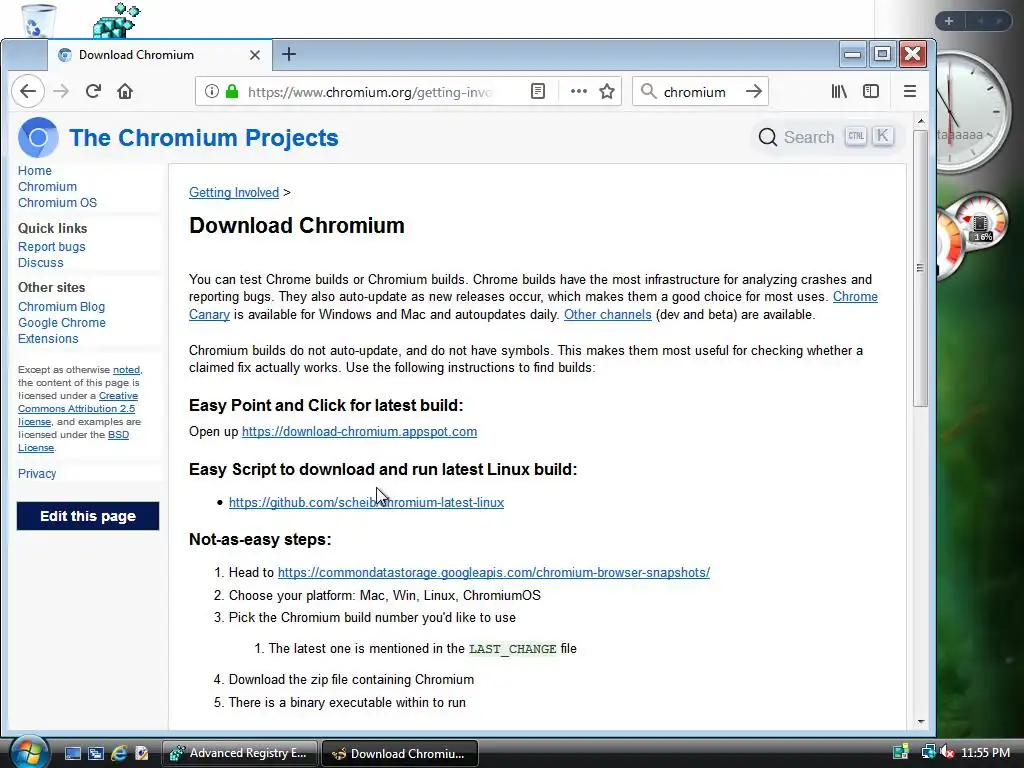
Task: Open the Recycle Bin on the desktop
Action: (38, 20)
